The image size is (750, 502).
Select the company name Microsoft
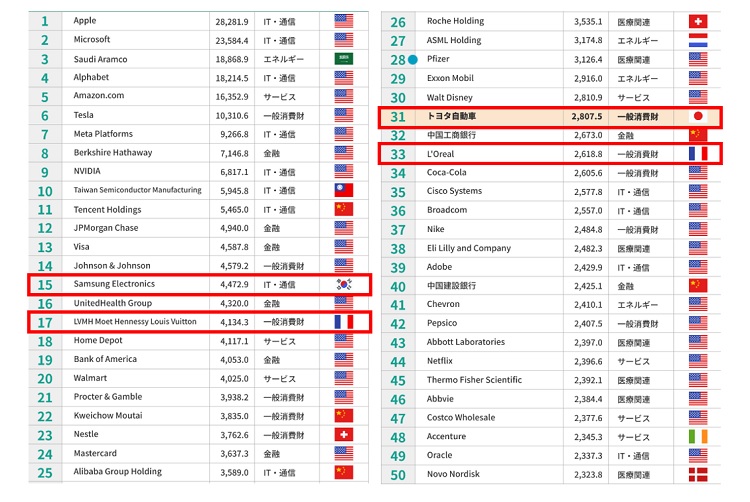pos(92,39)
